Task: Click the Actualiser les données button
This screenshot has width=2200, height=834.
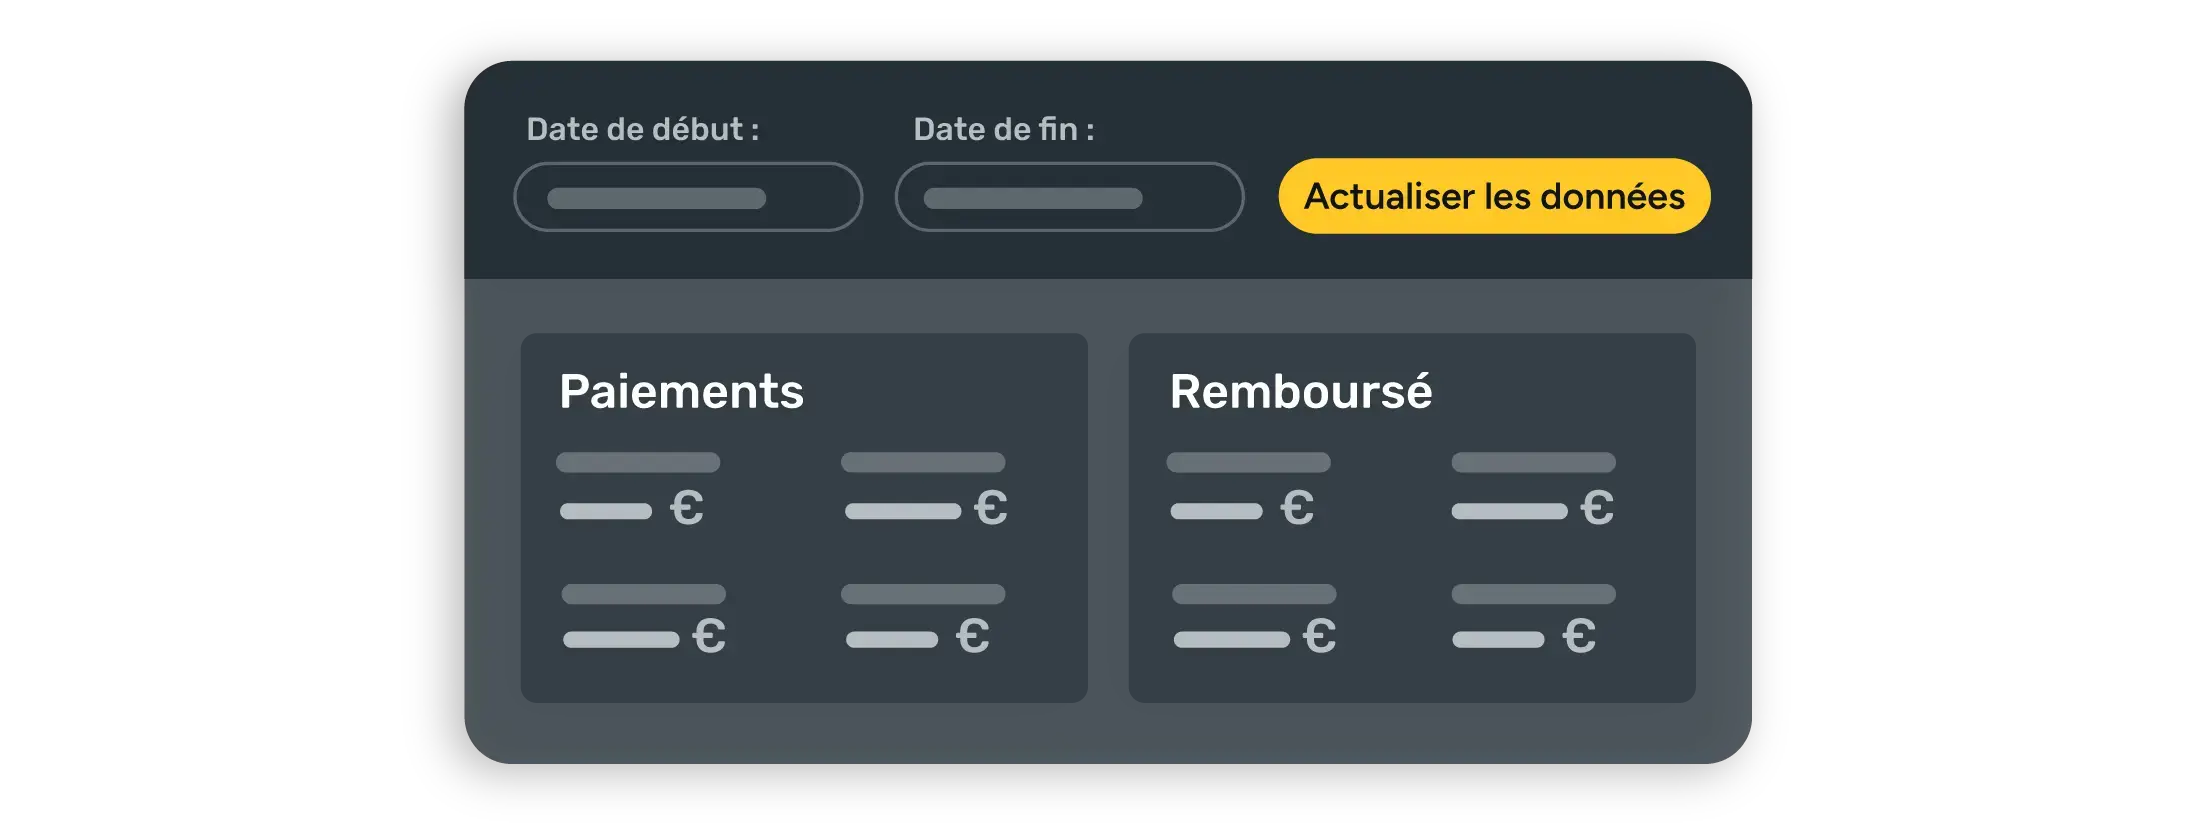Action: (1494, 196)
